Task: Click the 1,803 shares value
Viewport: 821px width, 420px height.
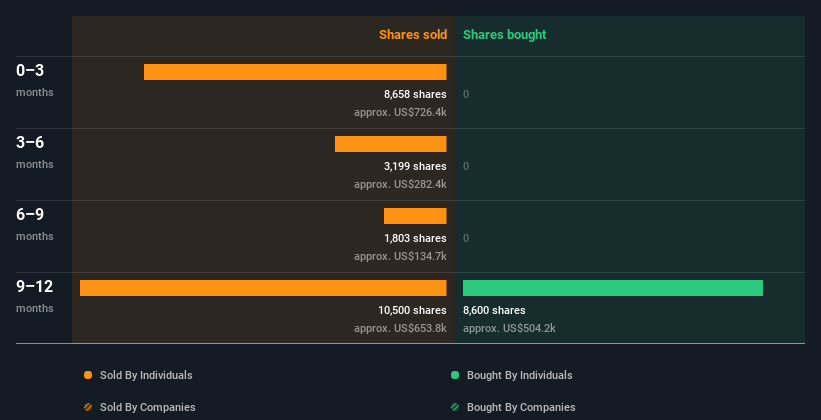Action: [415, 238]
